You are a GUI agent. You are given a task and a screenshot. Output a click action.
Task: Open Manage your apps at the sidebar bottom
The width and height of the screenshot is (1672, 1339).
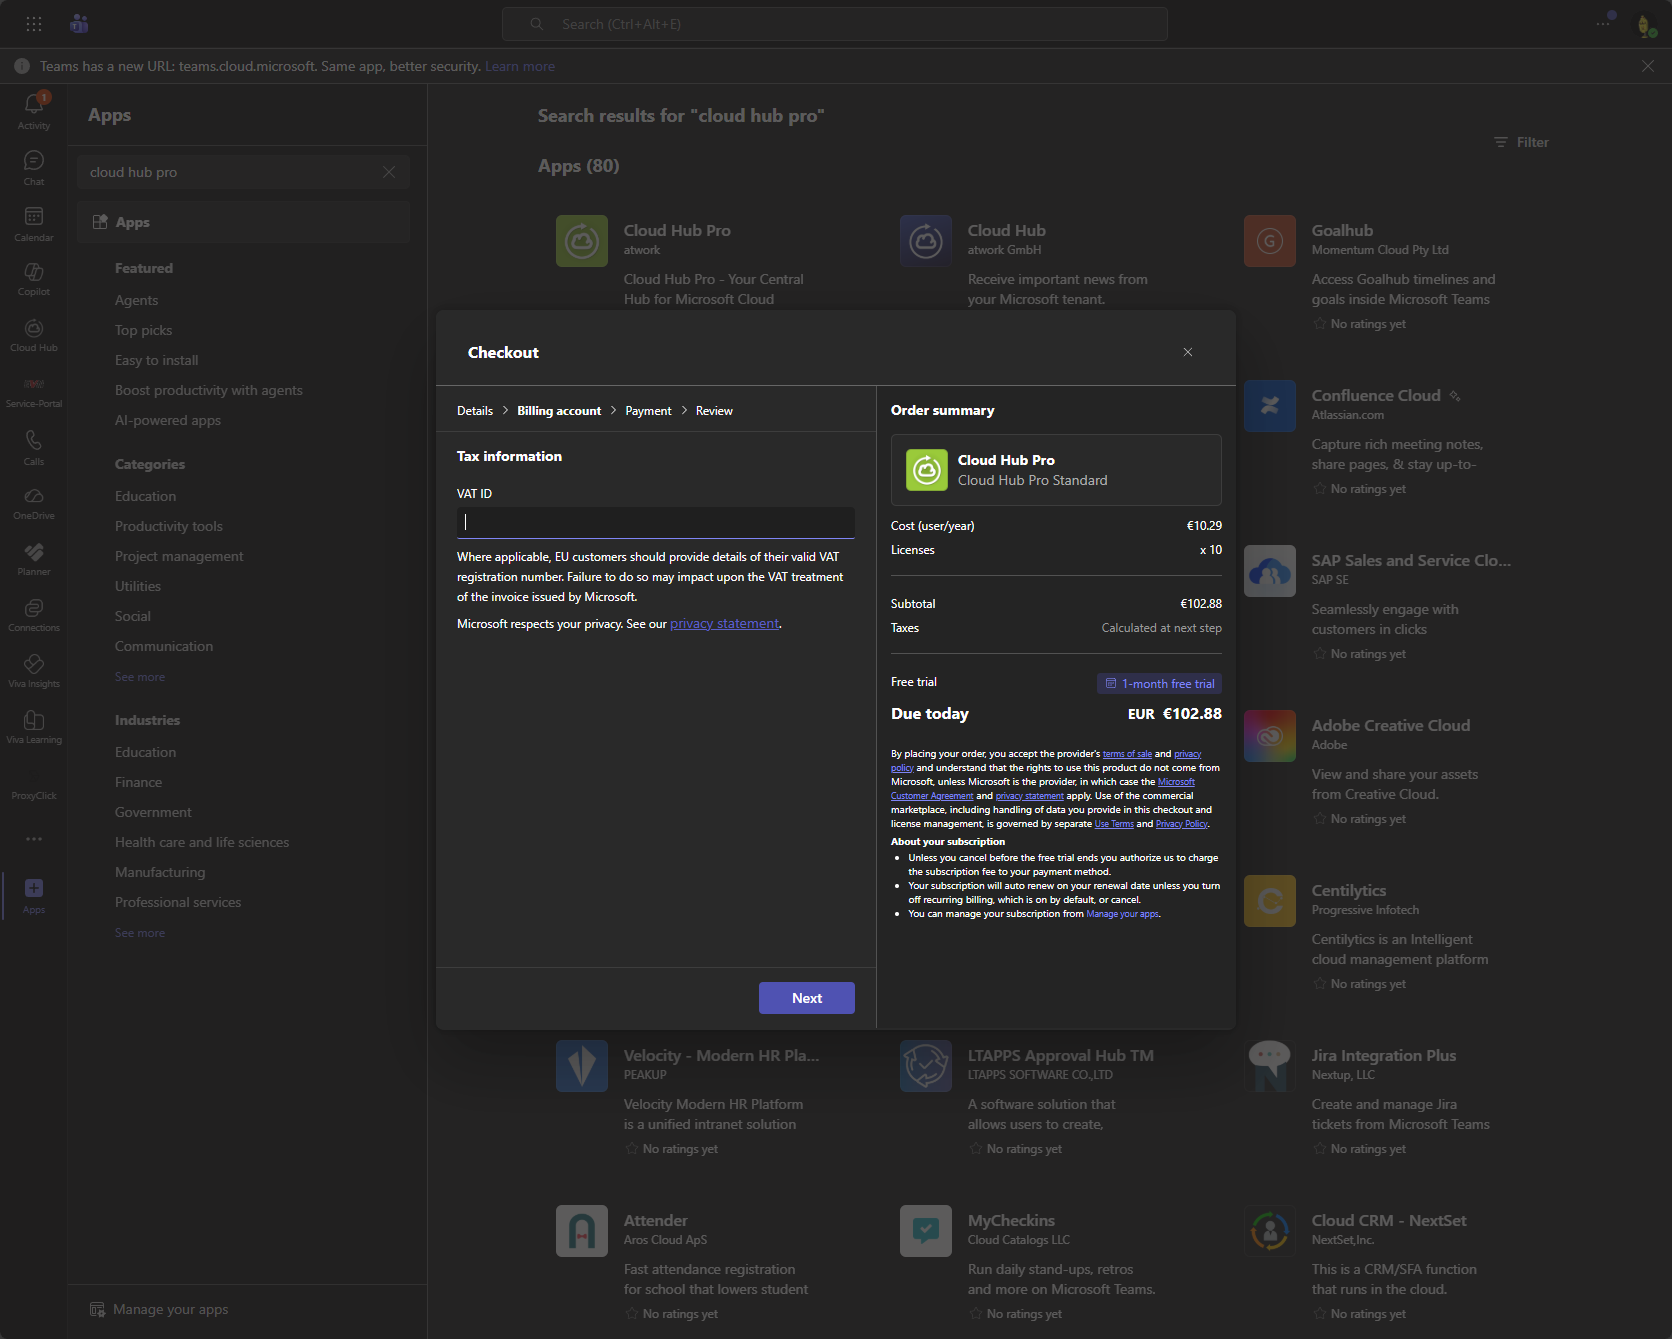[x=159, y=1309]
